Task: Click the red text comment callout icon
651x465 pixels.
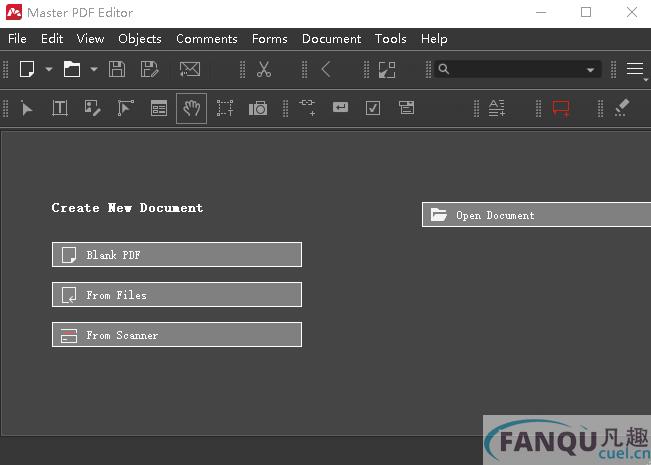Action: tap(561, 109)
